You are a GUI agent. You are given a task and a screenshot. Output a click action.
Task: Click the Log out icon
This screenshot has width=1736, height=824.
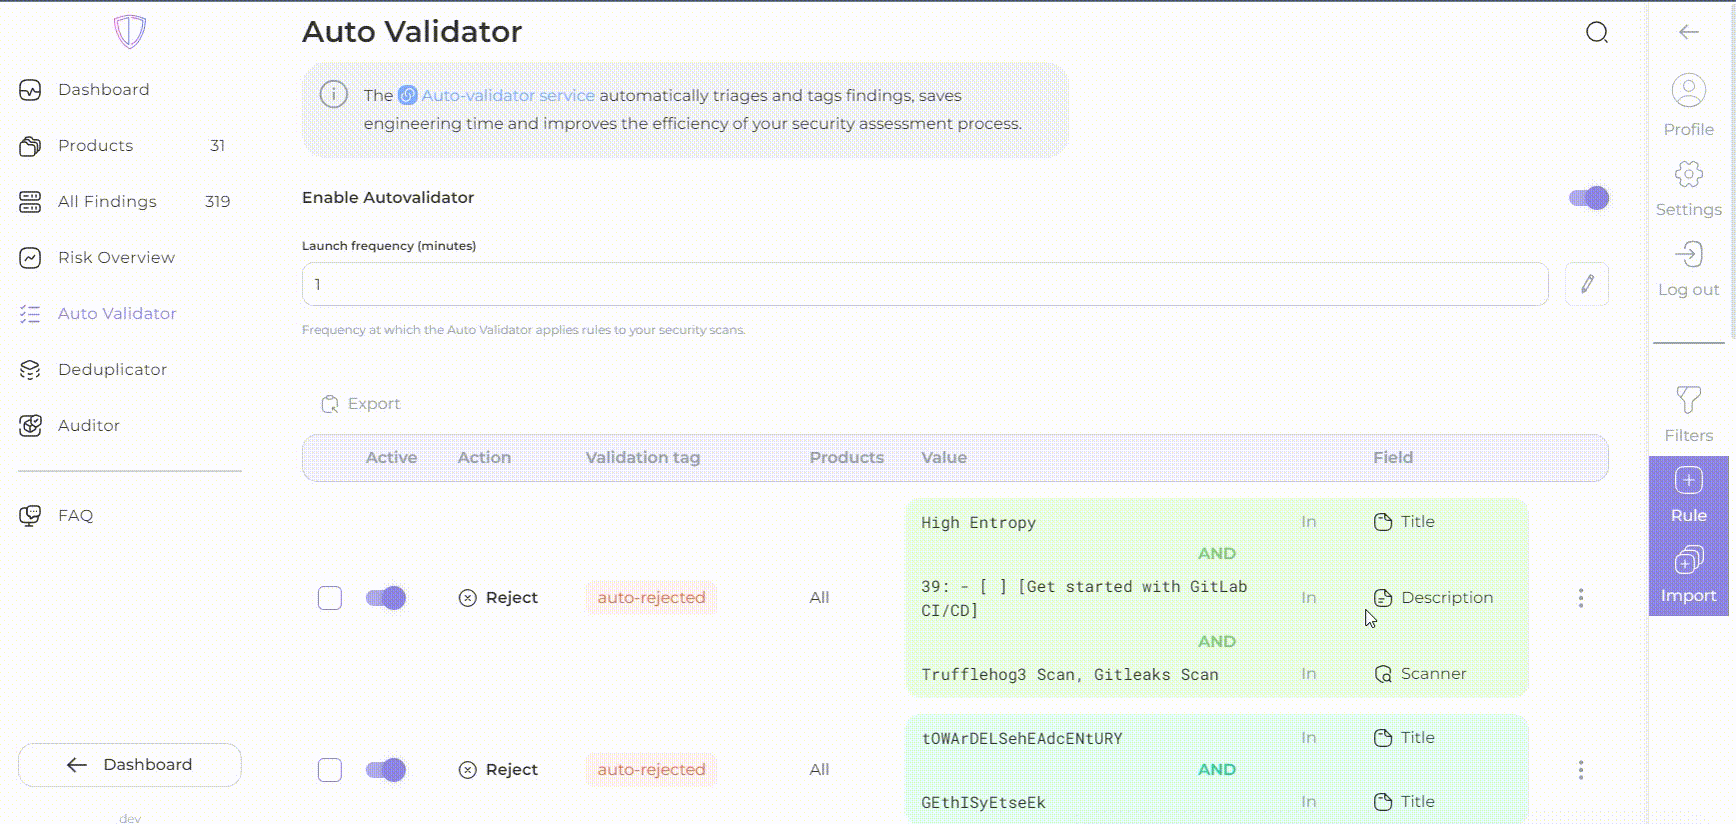[1688, 255]
